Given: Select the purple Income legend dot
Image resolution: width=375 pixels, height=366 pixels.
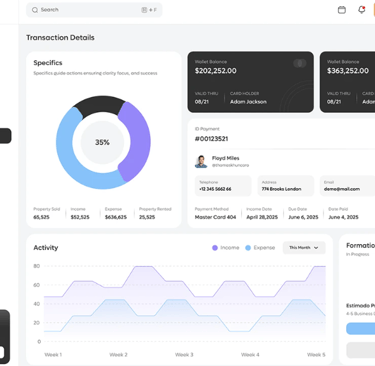Looking at the screenshot, I should tap(215, 248).
